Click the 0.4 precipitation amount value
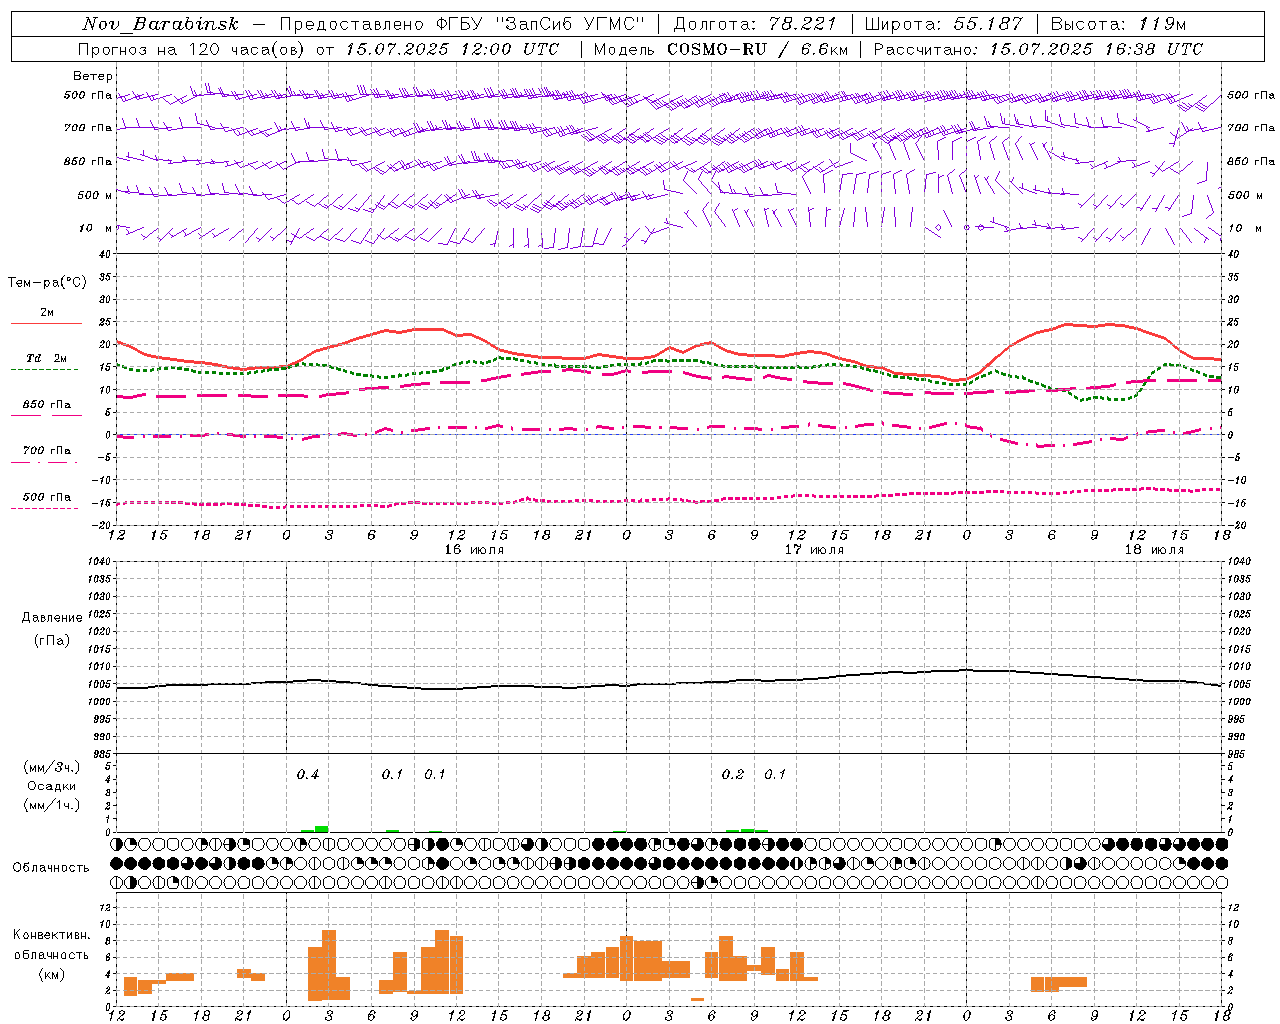This screenshot has height=1024, width=1280. [x=308, y=775]
